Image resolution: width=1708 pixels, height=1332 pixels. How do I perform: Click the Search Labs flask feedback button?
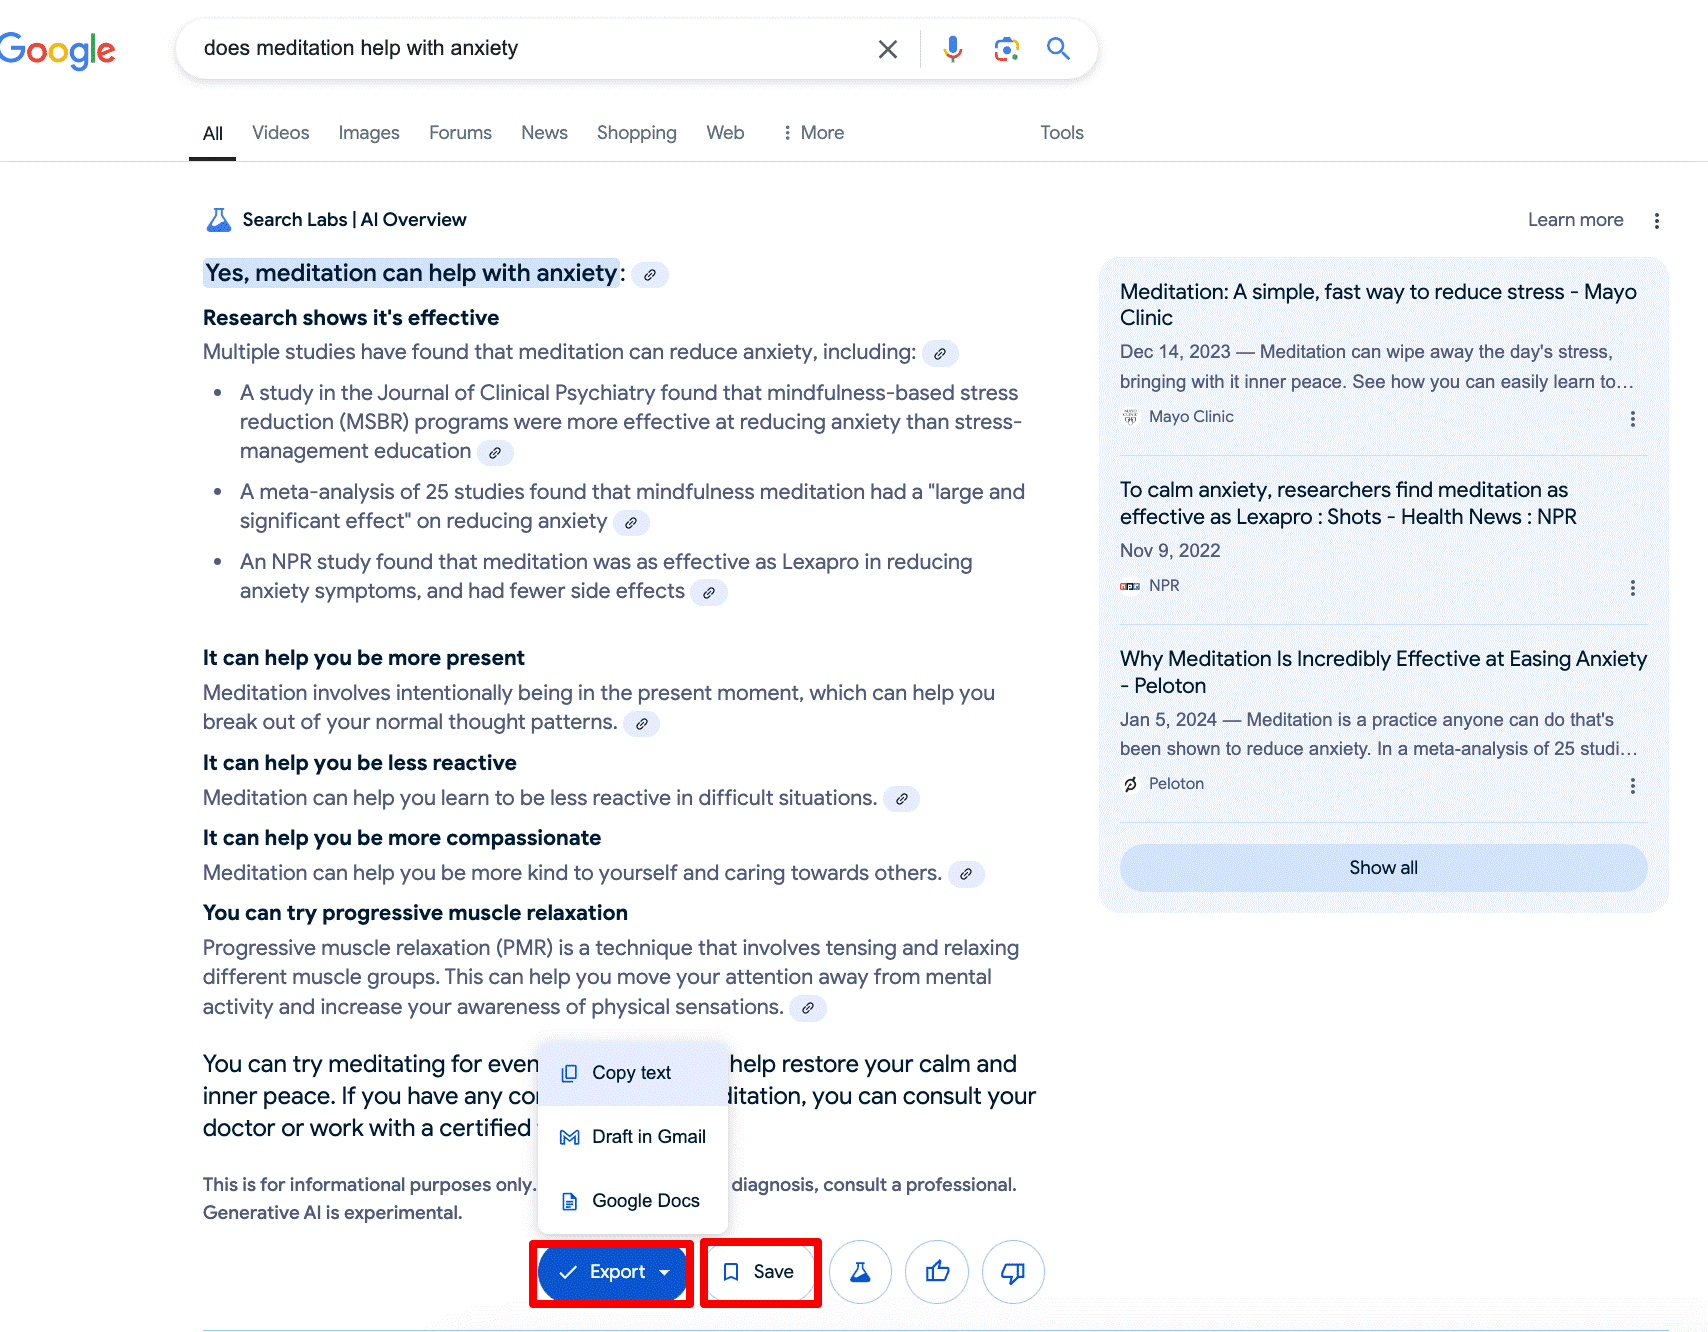pyautogui.click(x=860, y=1272)
